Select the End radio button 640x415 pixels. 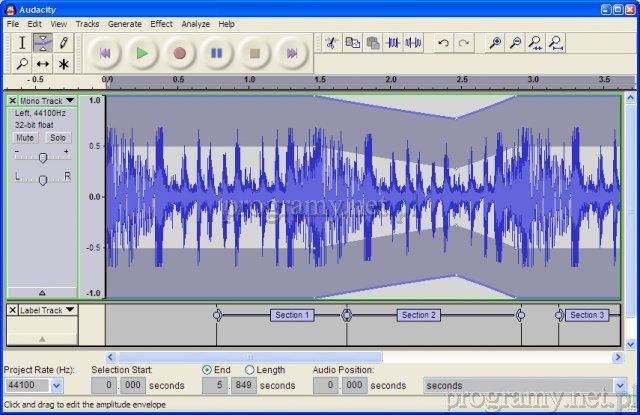pyautogui.click(x=207, y=370)
